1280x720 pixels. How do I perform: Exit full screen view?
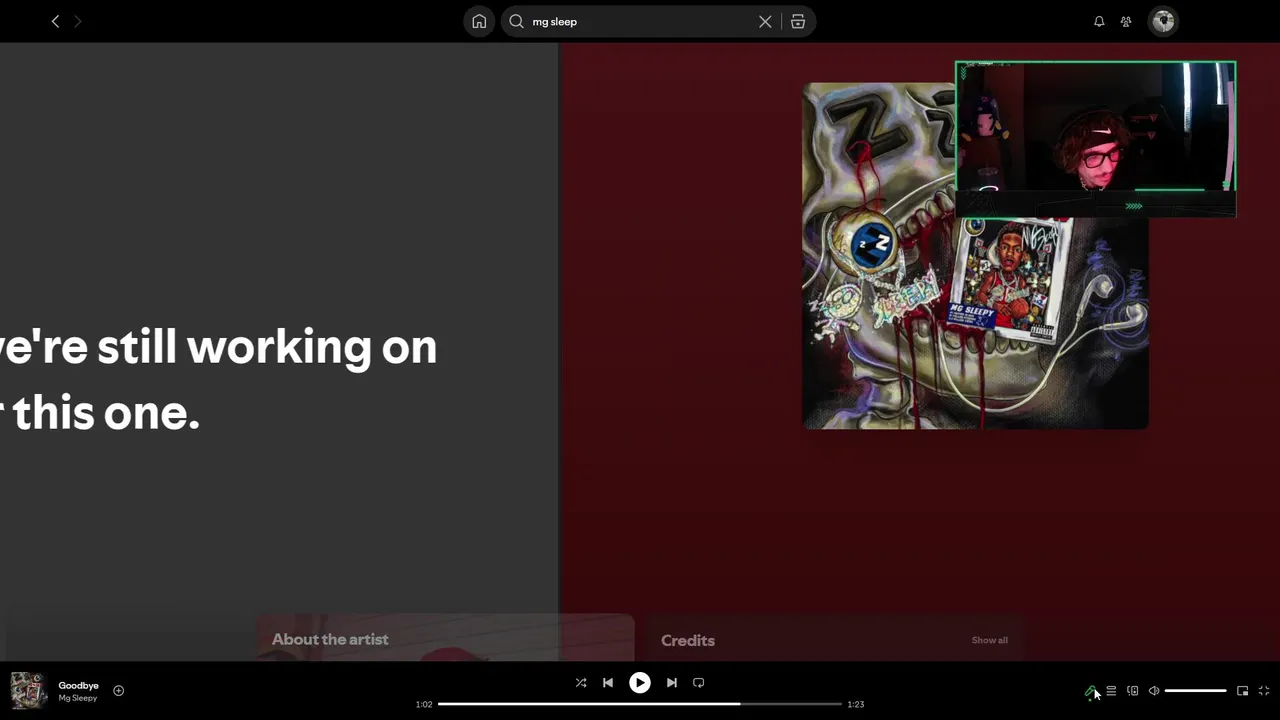1264,691
